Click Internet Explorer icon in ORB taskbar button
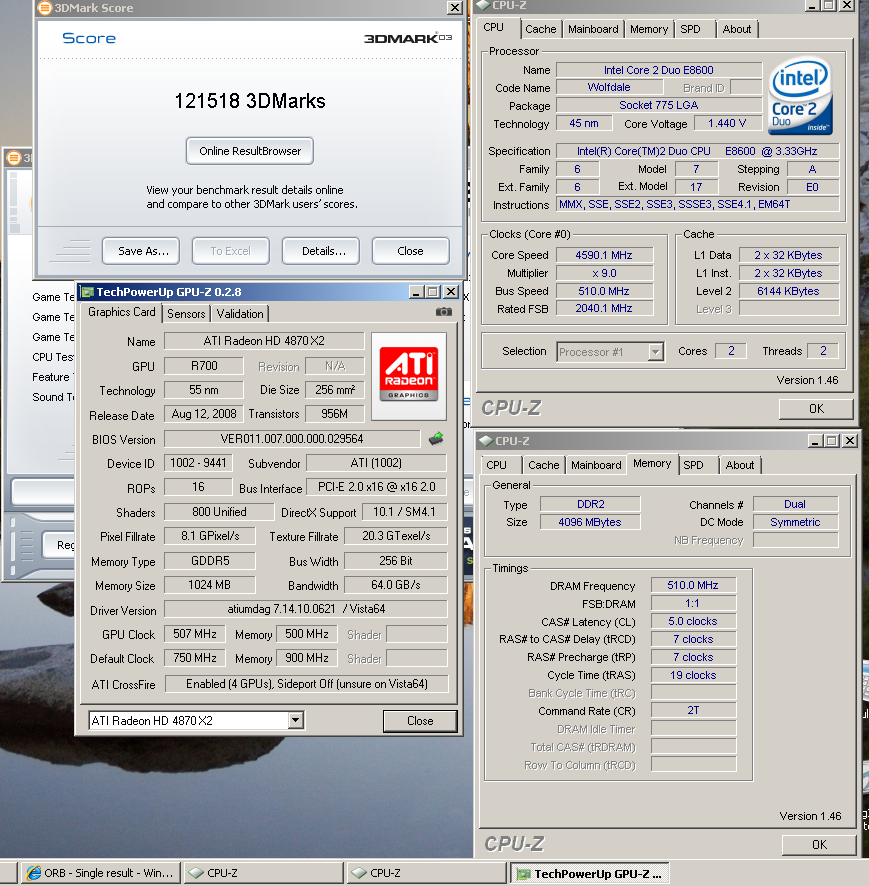 34,873
